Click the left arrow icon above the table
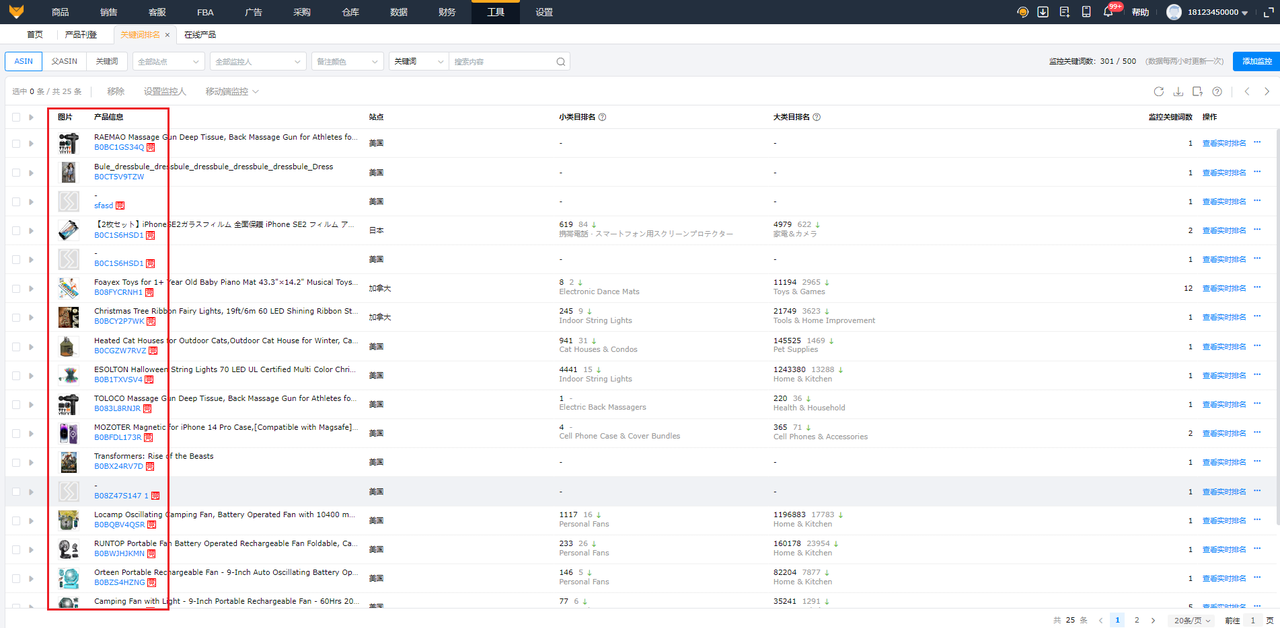1280x628 pixels. (1247, 91)
